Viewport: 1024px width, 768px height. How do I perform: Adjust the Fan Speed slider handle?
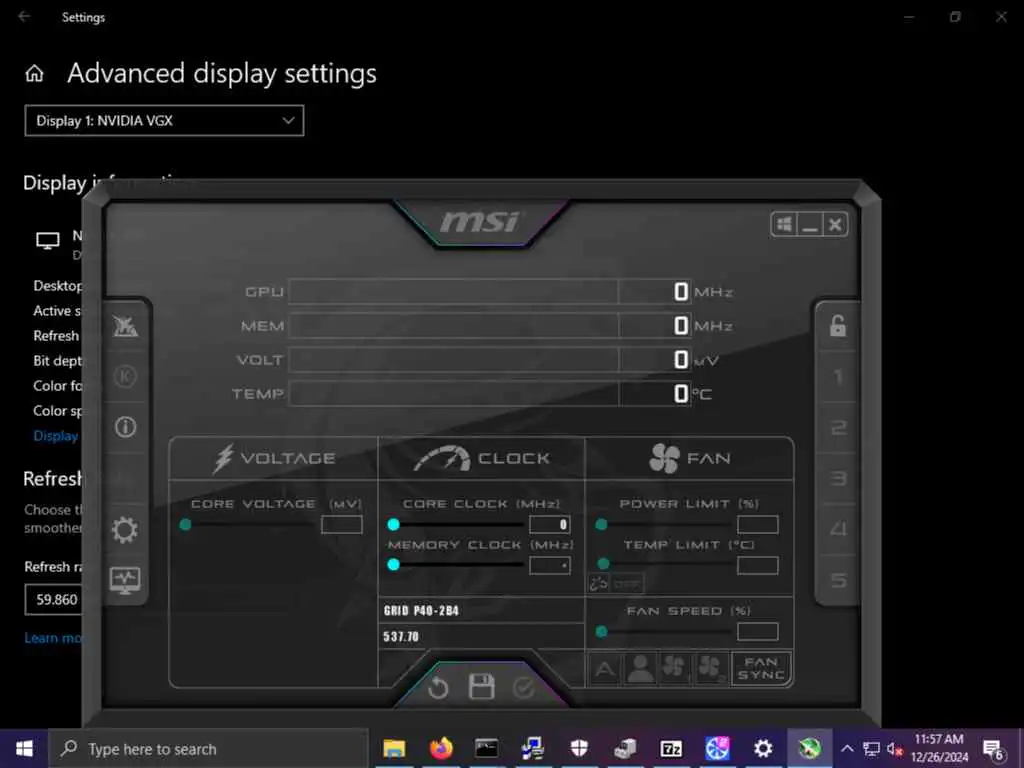pyautogui.click(x=601, y=632)
